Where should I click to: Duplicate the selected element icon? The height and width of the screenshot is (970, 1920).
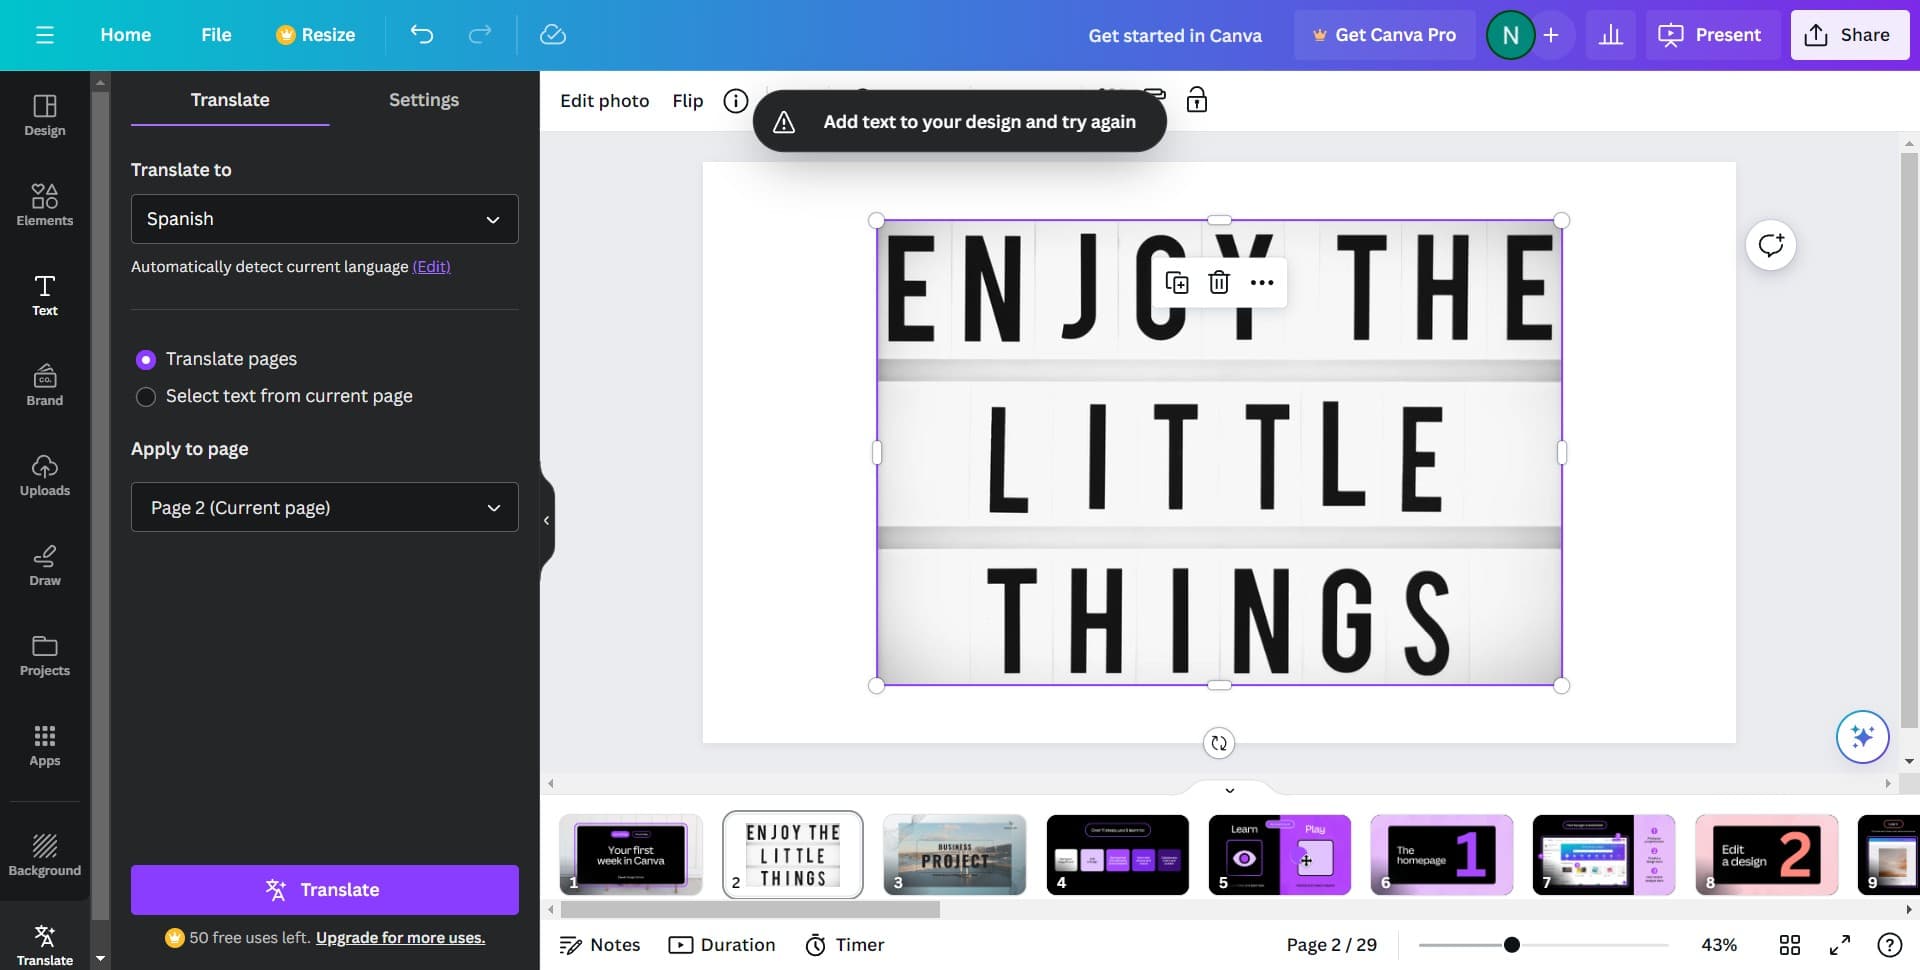tap(1176, 283)
